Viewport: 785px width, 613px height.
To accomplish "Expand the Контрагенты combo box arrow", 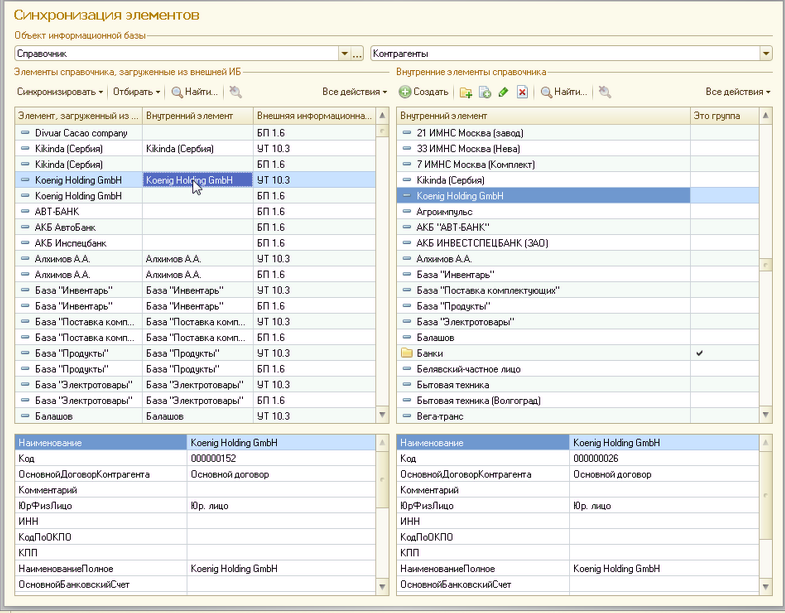I will [x=766, y=54].
